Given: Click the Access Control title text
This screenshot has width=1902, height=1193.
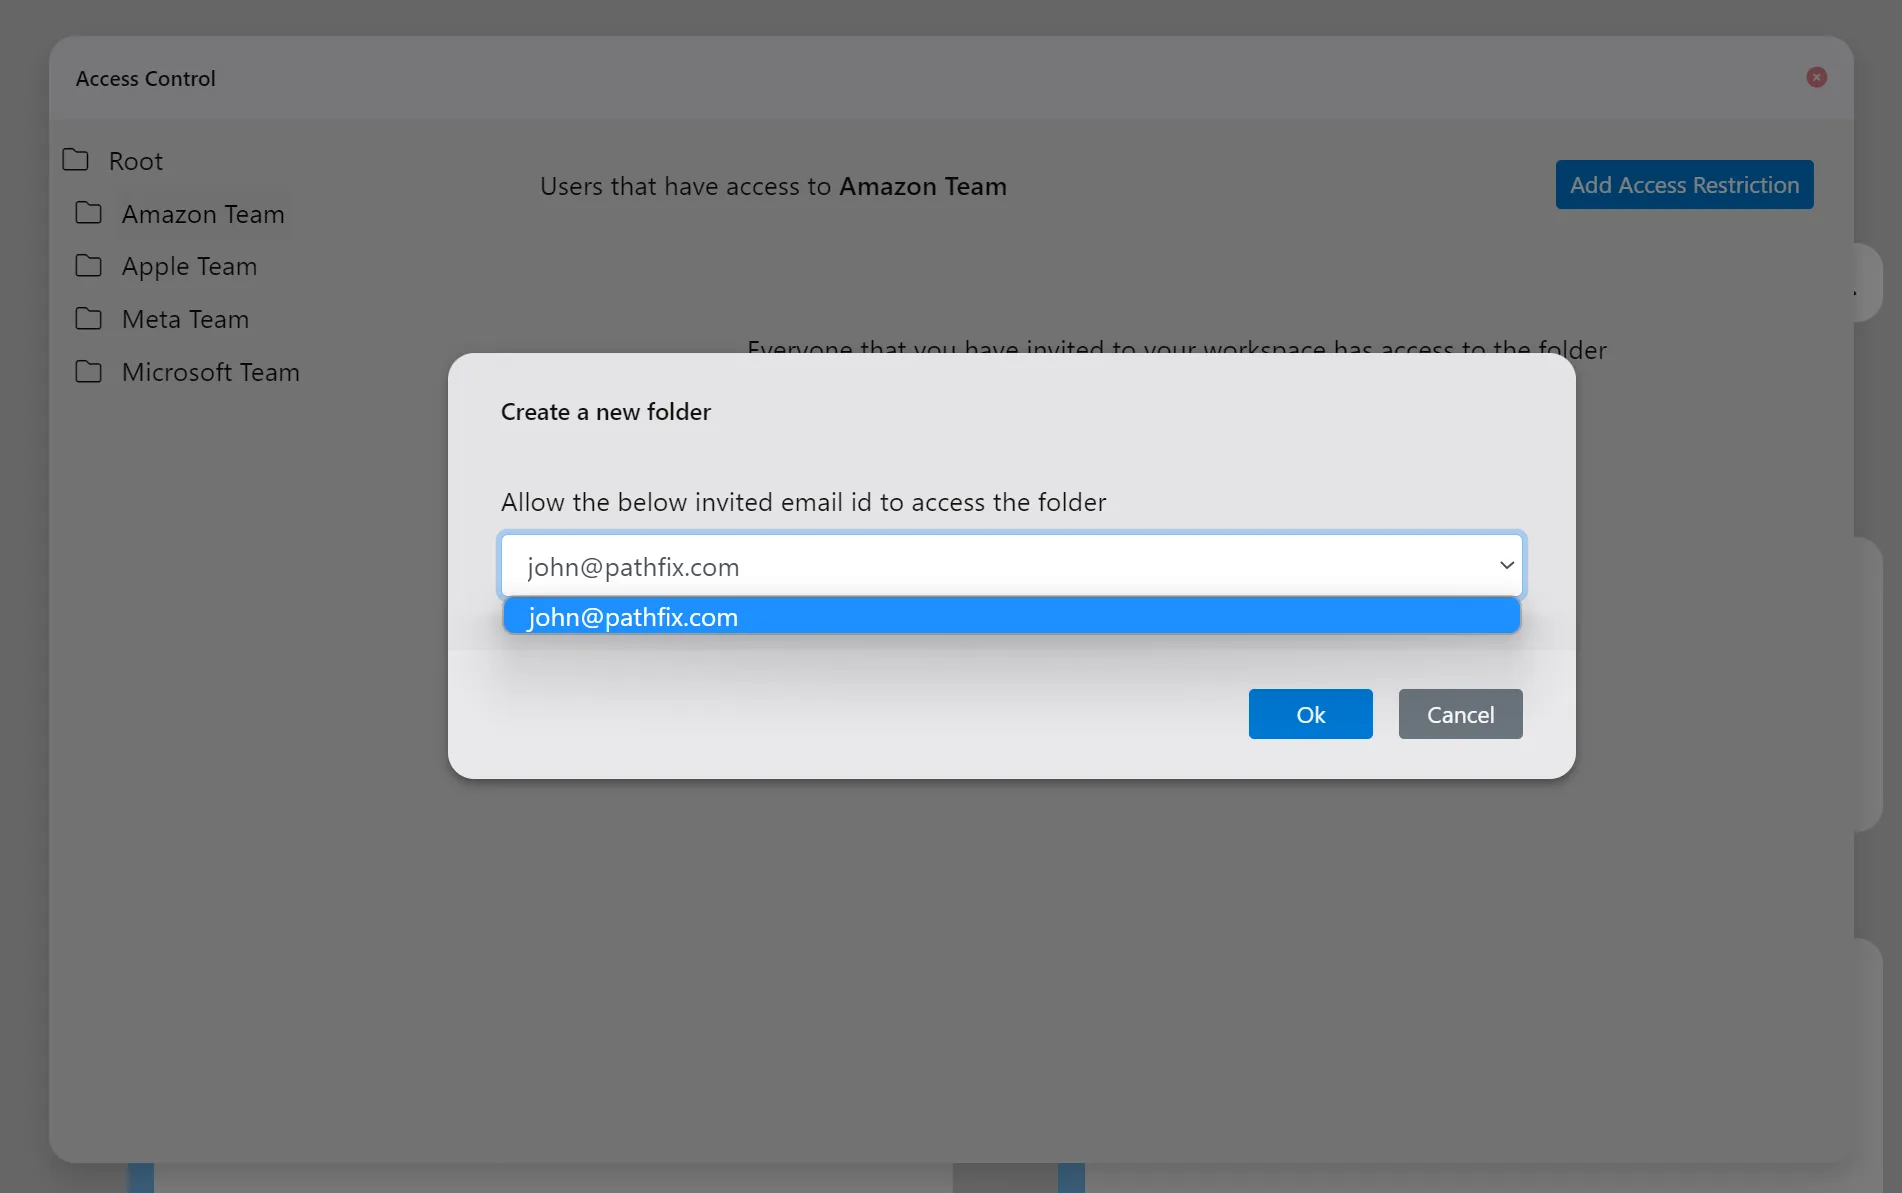Looking at the screenshot, I should point(145,79).
